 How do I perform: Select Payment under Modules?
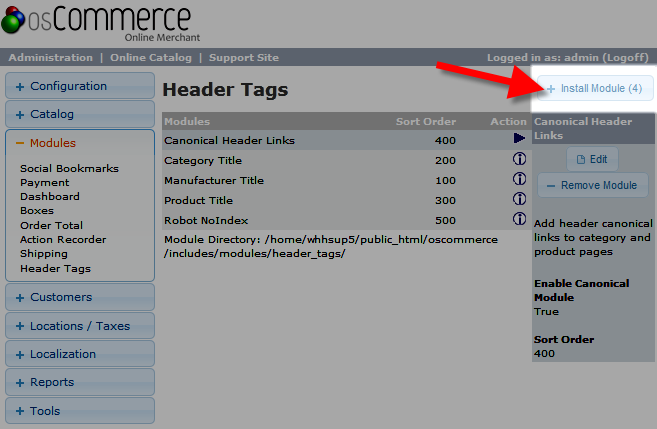(45, 182)
